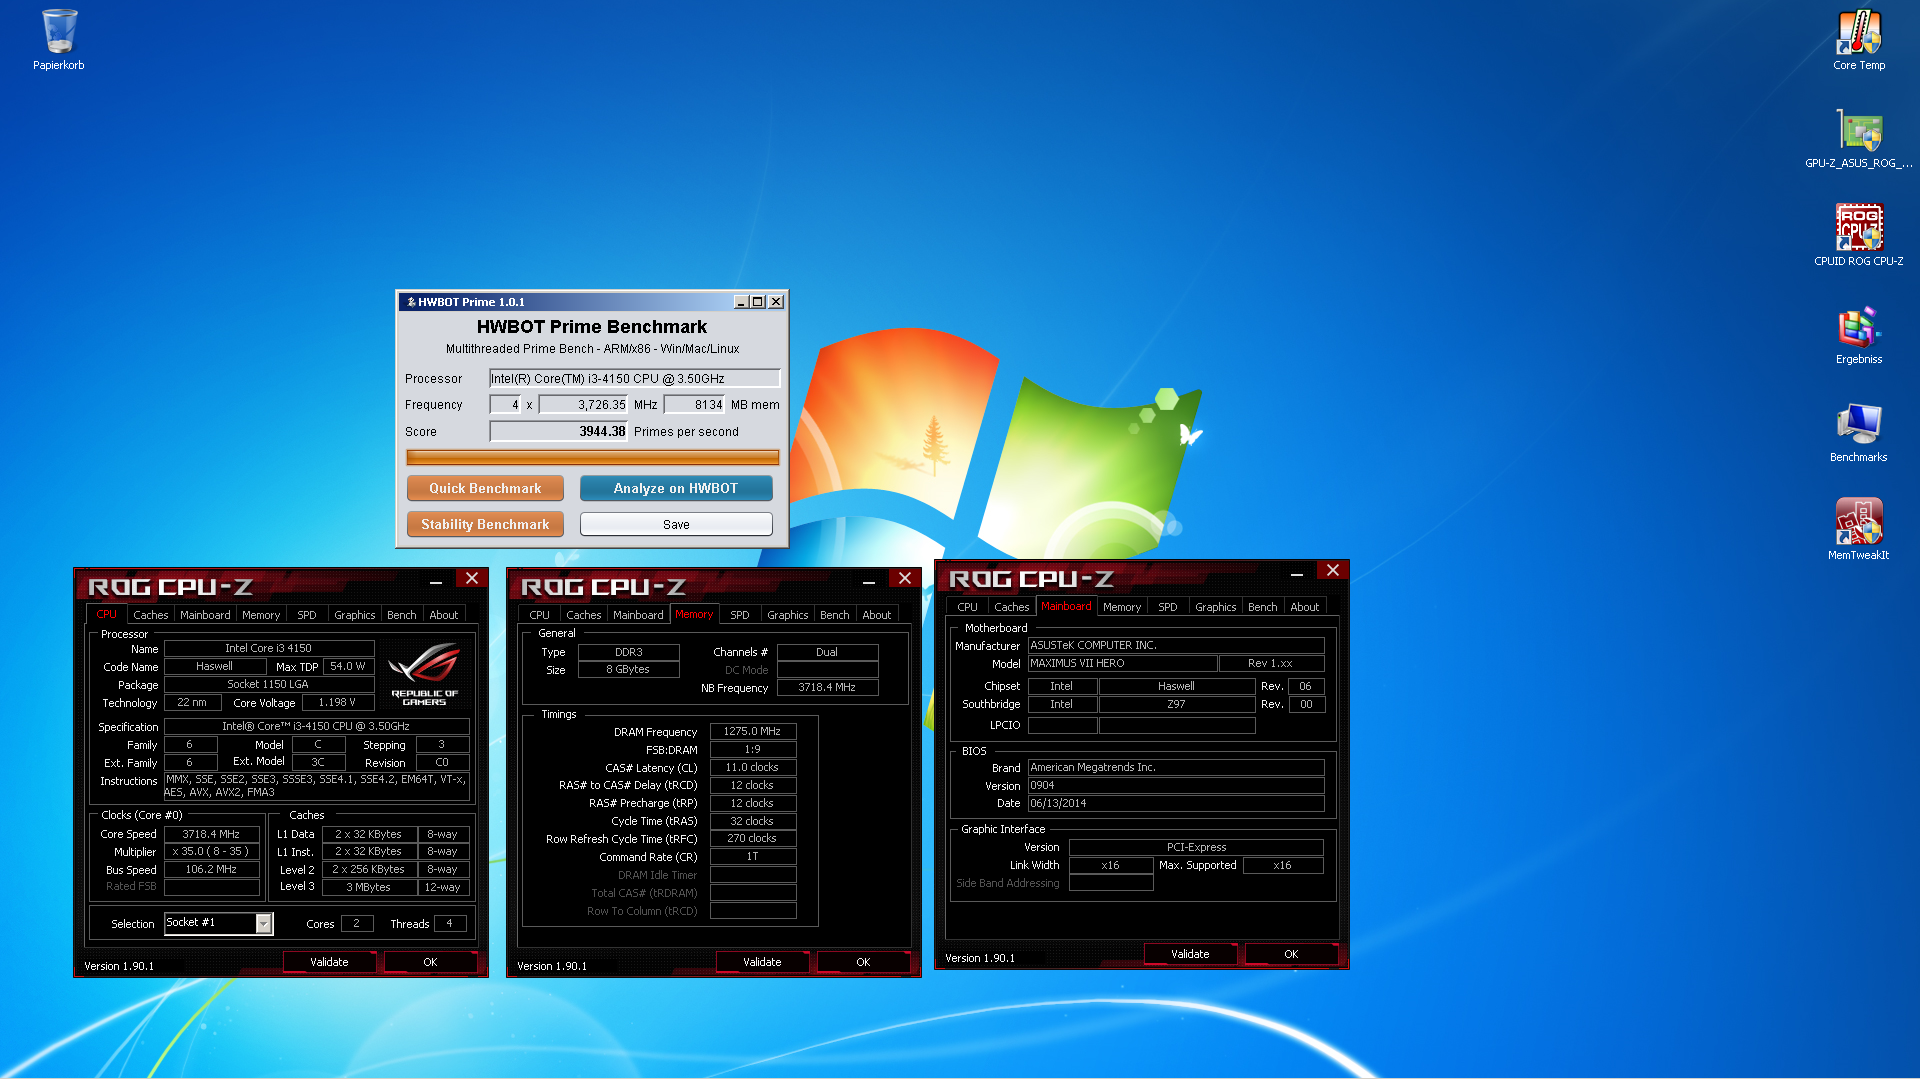
Task: Start the Stability Benchmark
Action: [485, 524]
